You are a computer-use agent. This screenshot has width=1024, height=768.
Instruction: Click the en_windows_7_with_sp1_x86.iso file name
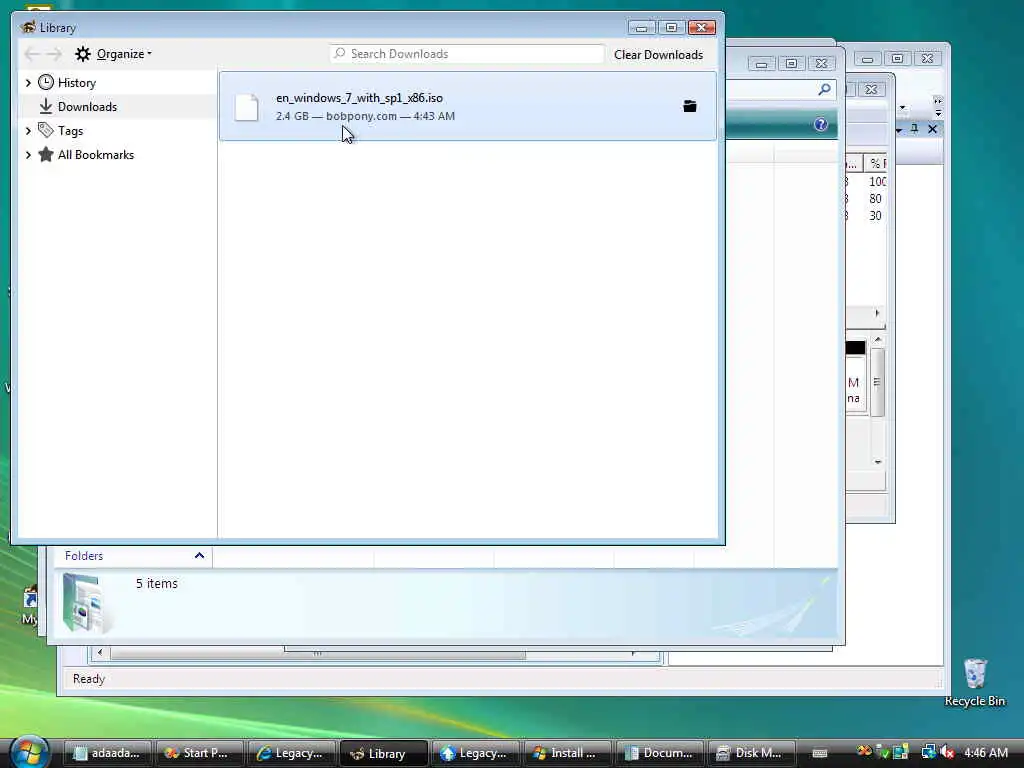(x=359, y=98)
